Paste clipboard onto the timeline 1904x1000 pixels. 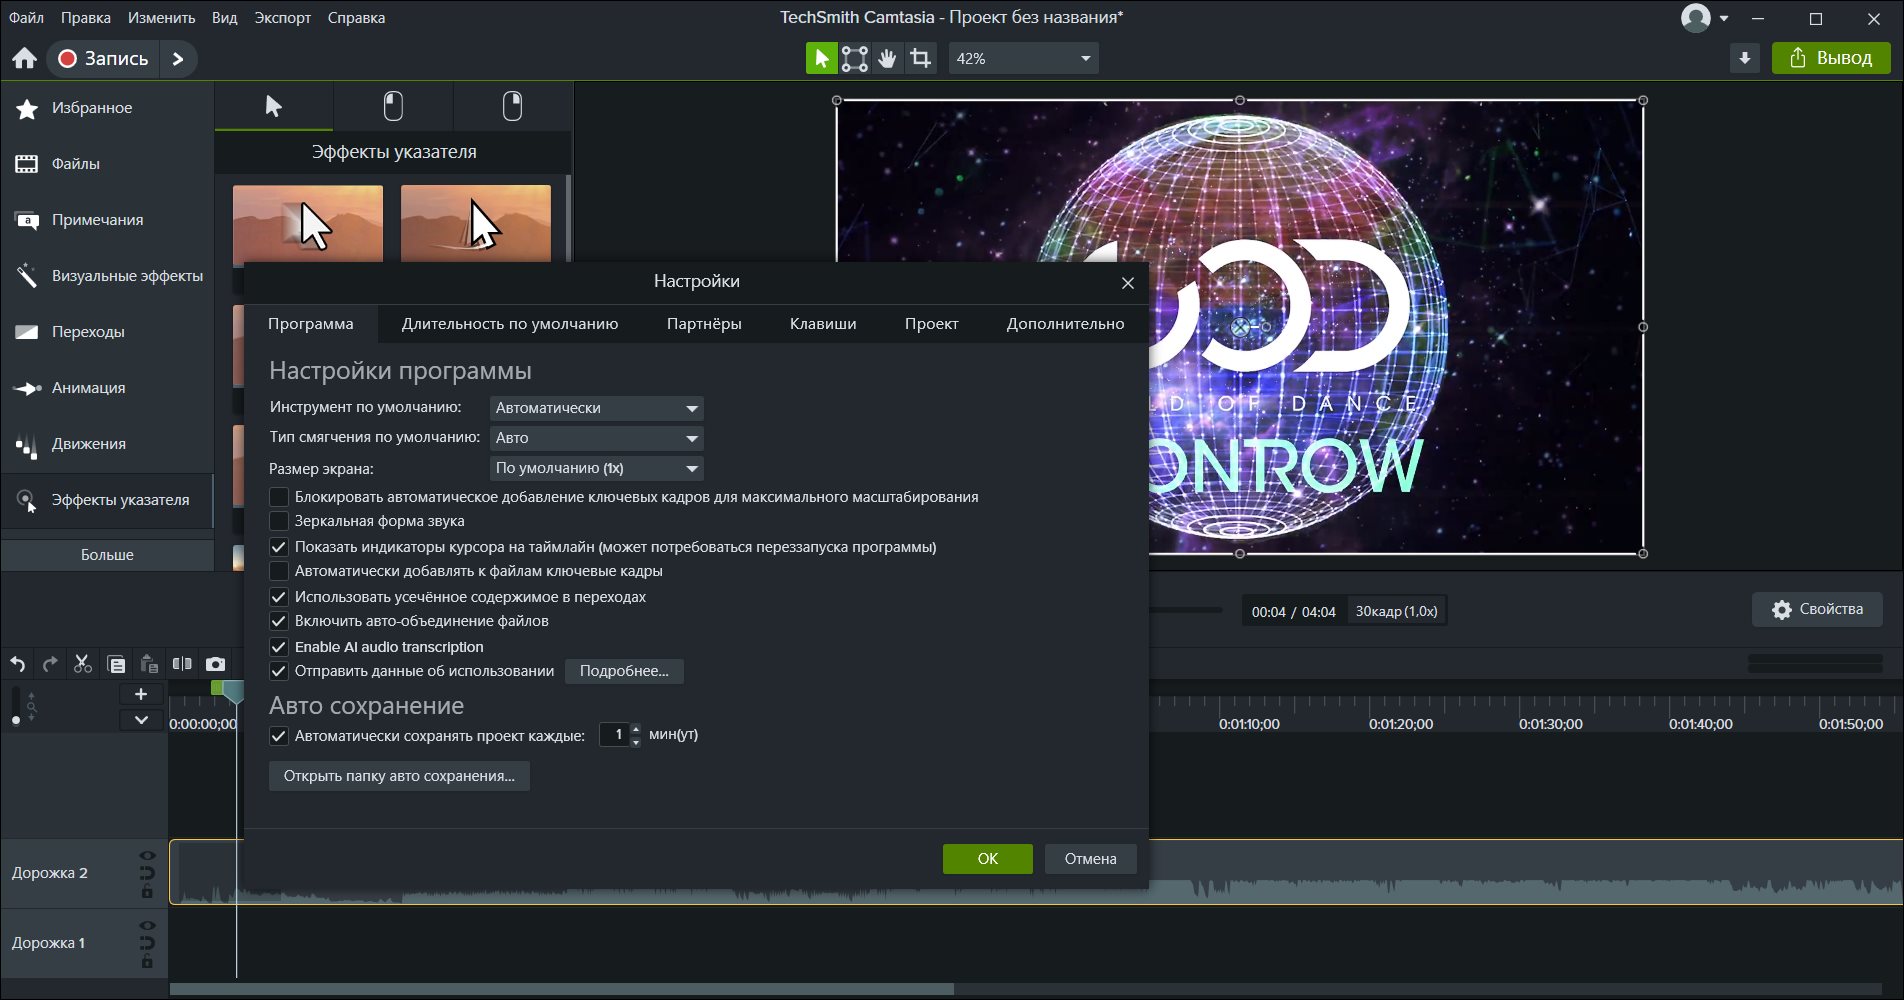coord(149,664)
